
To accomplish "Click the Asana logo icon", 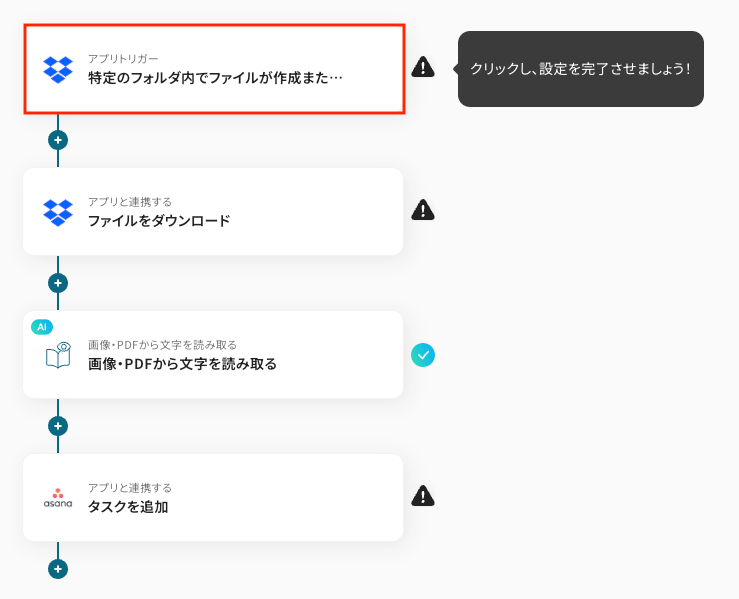I will [58, 498].
